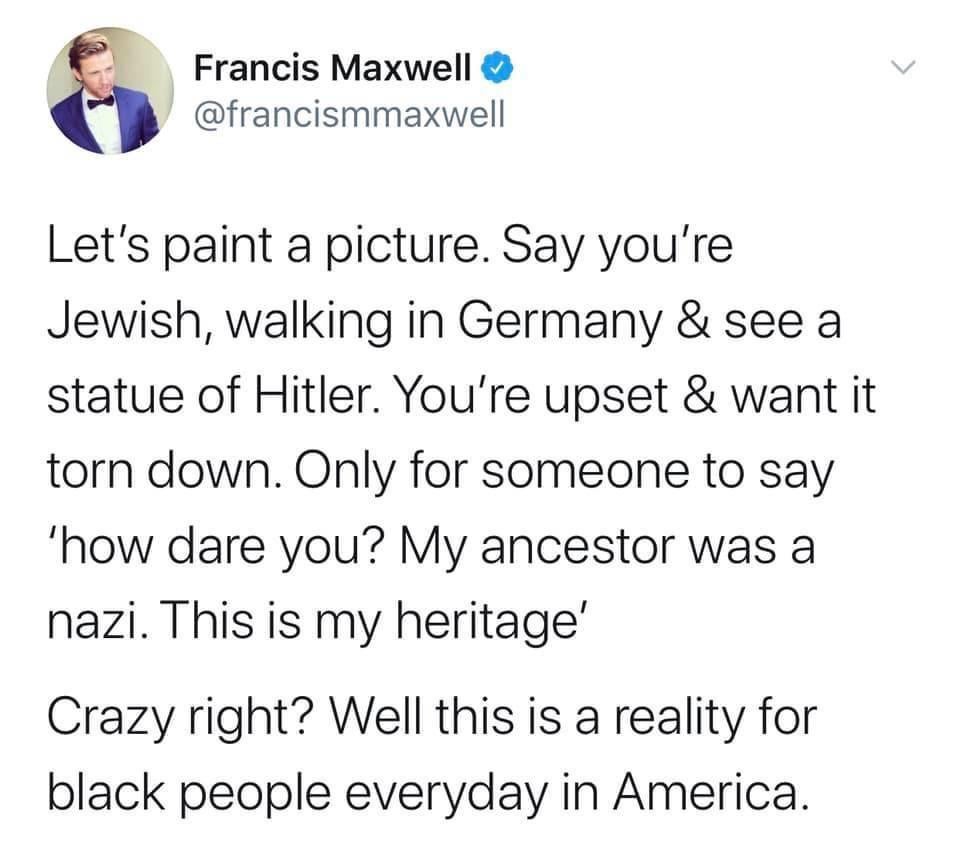Click the blue verified badge
Viewport: 960px width, 862px height.
499,70
